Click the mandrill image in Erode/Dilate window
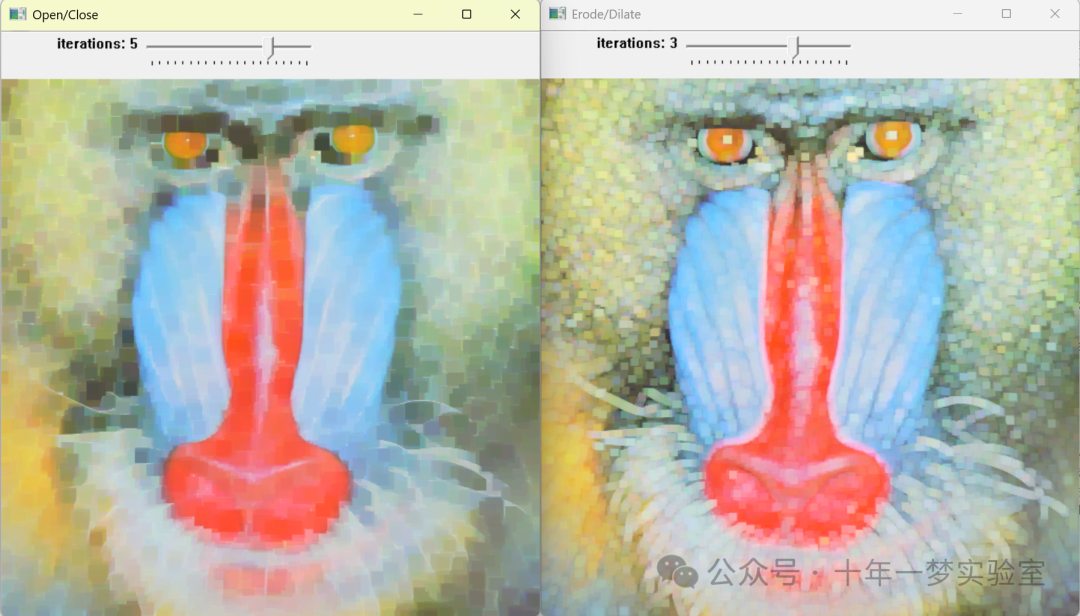 [810, 347]
